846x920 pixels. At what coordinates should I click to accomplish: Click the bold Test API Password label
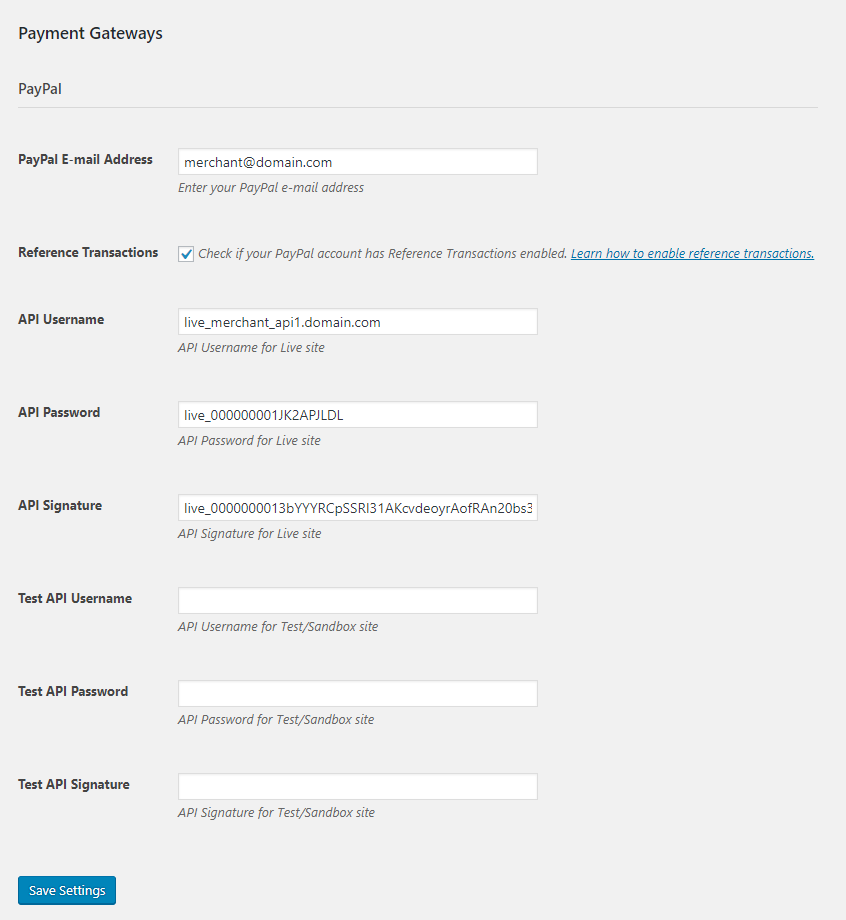coord(73,691)
